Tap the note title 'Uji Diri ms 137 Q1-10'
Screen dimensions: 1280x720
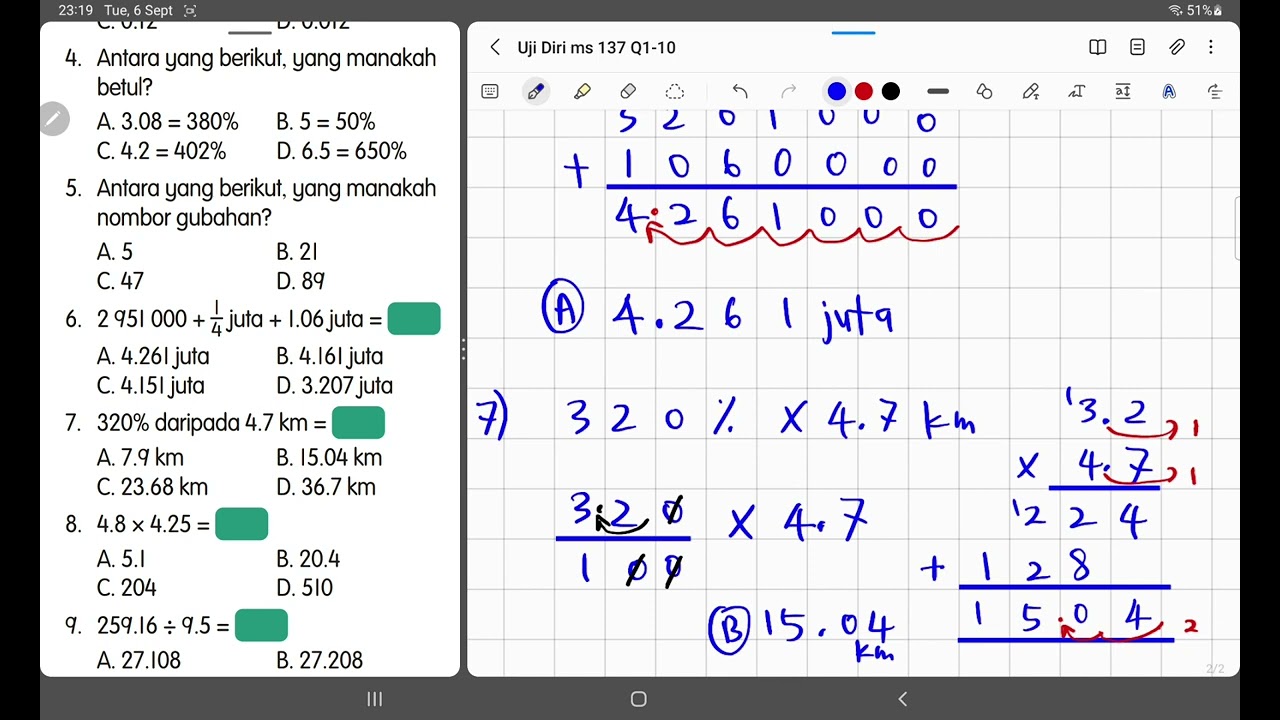(x=597, y=47)
